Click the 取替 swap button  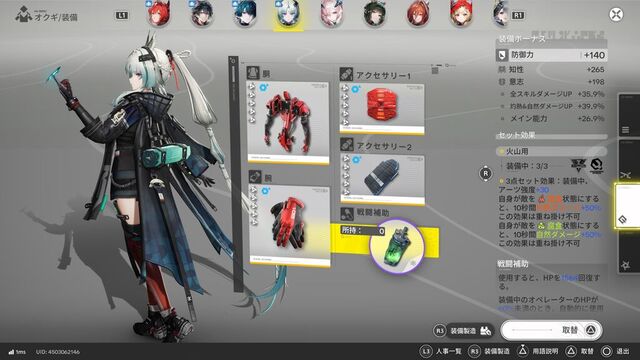551,330
